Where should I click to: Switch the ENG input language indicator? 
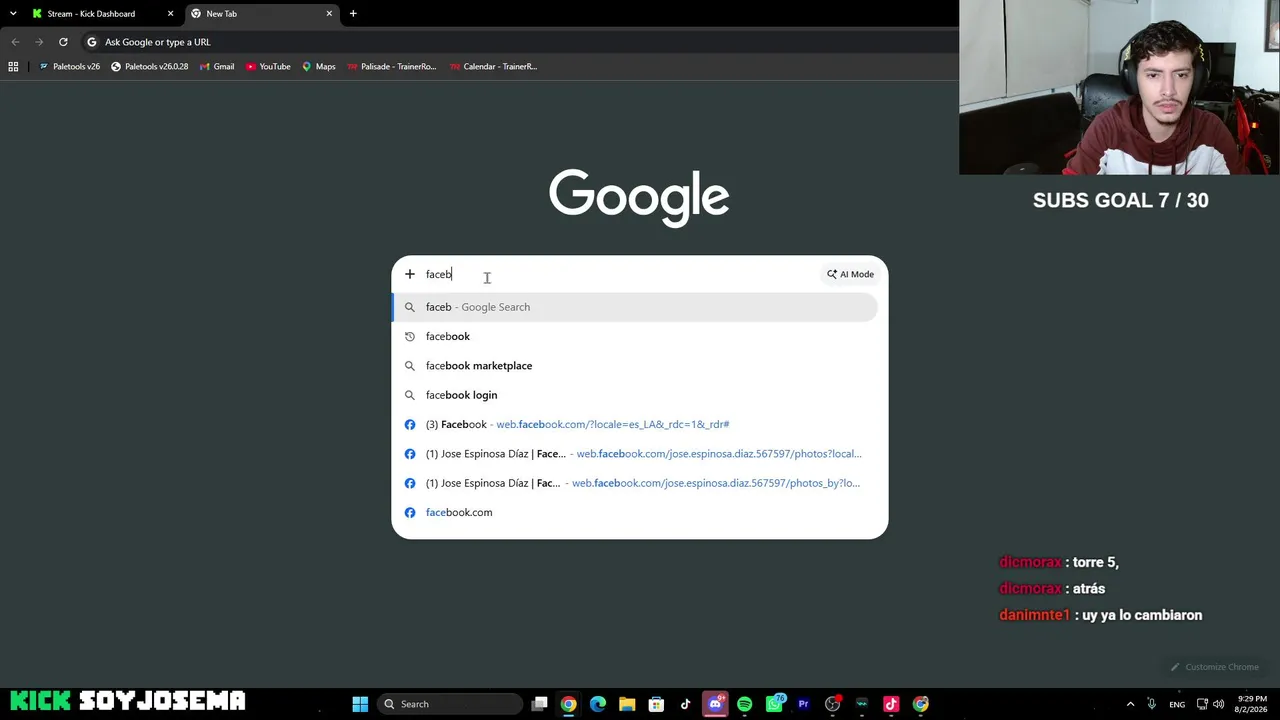tap(1177, 704)
